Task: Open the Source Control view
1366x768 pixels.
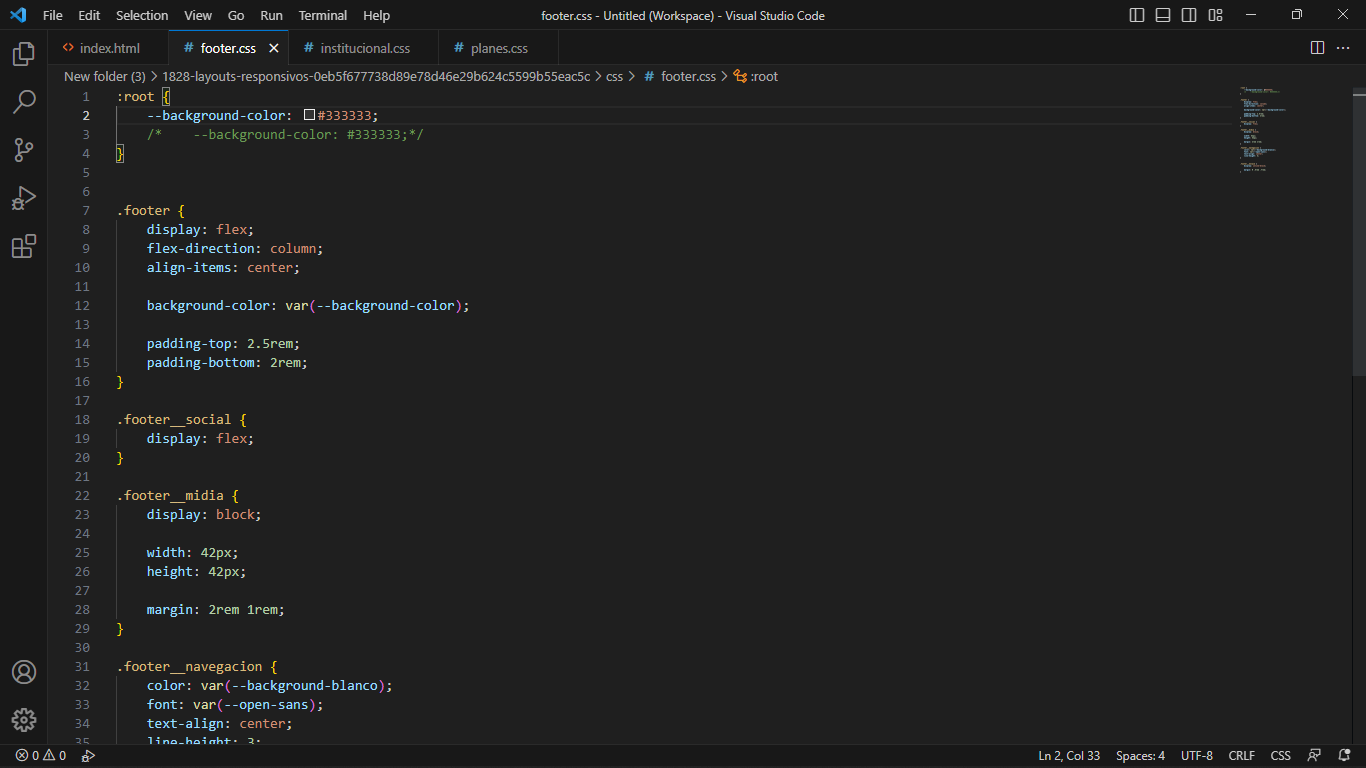Action: [24, 150]
